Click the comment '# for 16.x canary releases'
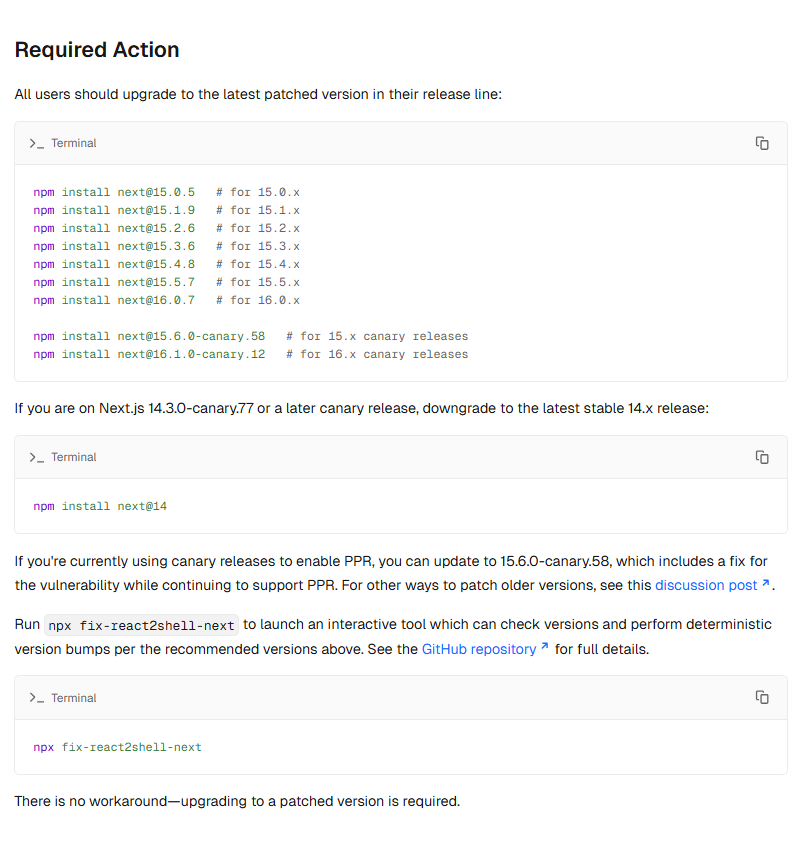Screen dimensions: 796x856 click(377, 354)
